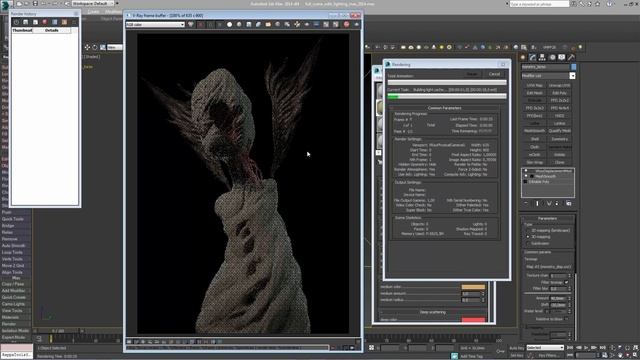640x360 pixels.
Task: Open Motion tab in command panel
Action: pyautogui.click(x=552, y=58)
